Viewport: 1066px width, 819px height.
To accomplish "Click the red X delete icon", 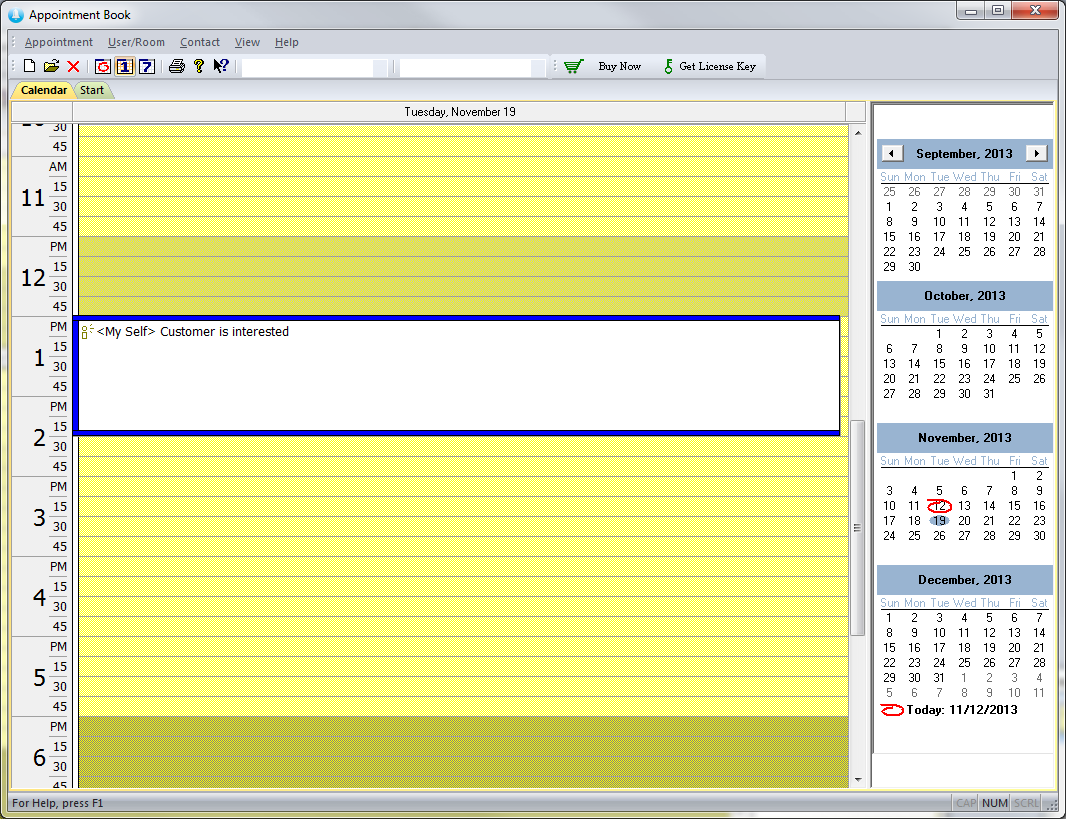I will click(73, 67).
